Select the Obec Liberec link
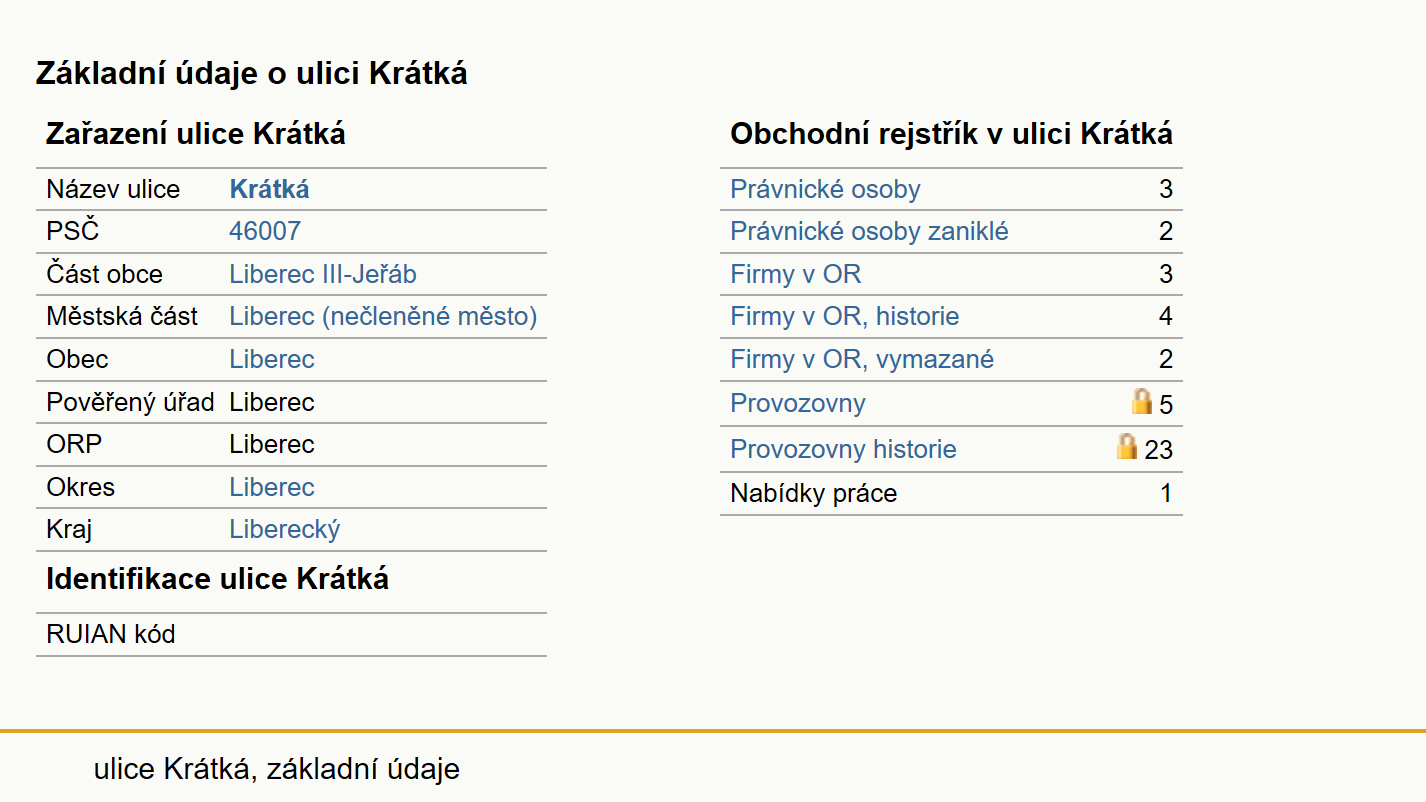 272,359
